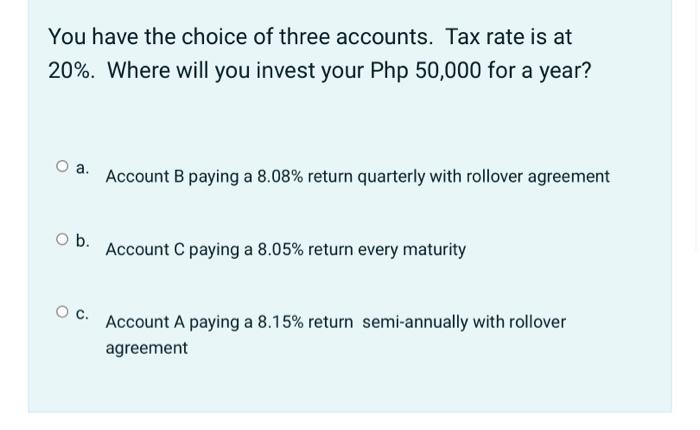Click the '20%.' text in the question
Image resolution: width=700 pixels, height=430 pixels.
(x=71, y=71)
